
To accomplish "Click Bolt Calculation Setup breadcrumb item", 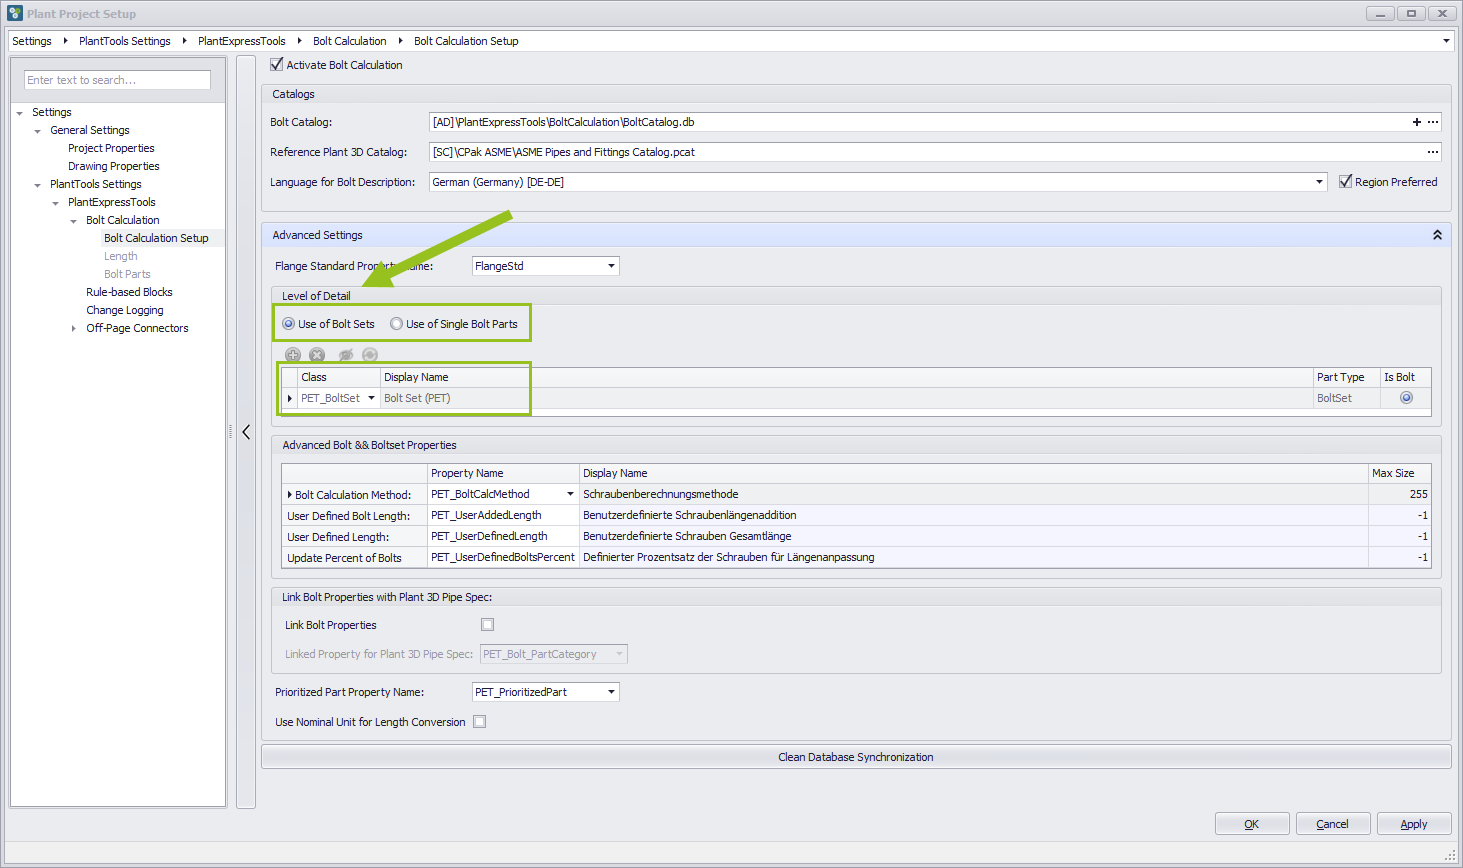I will (x=466, y=41).
